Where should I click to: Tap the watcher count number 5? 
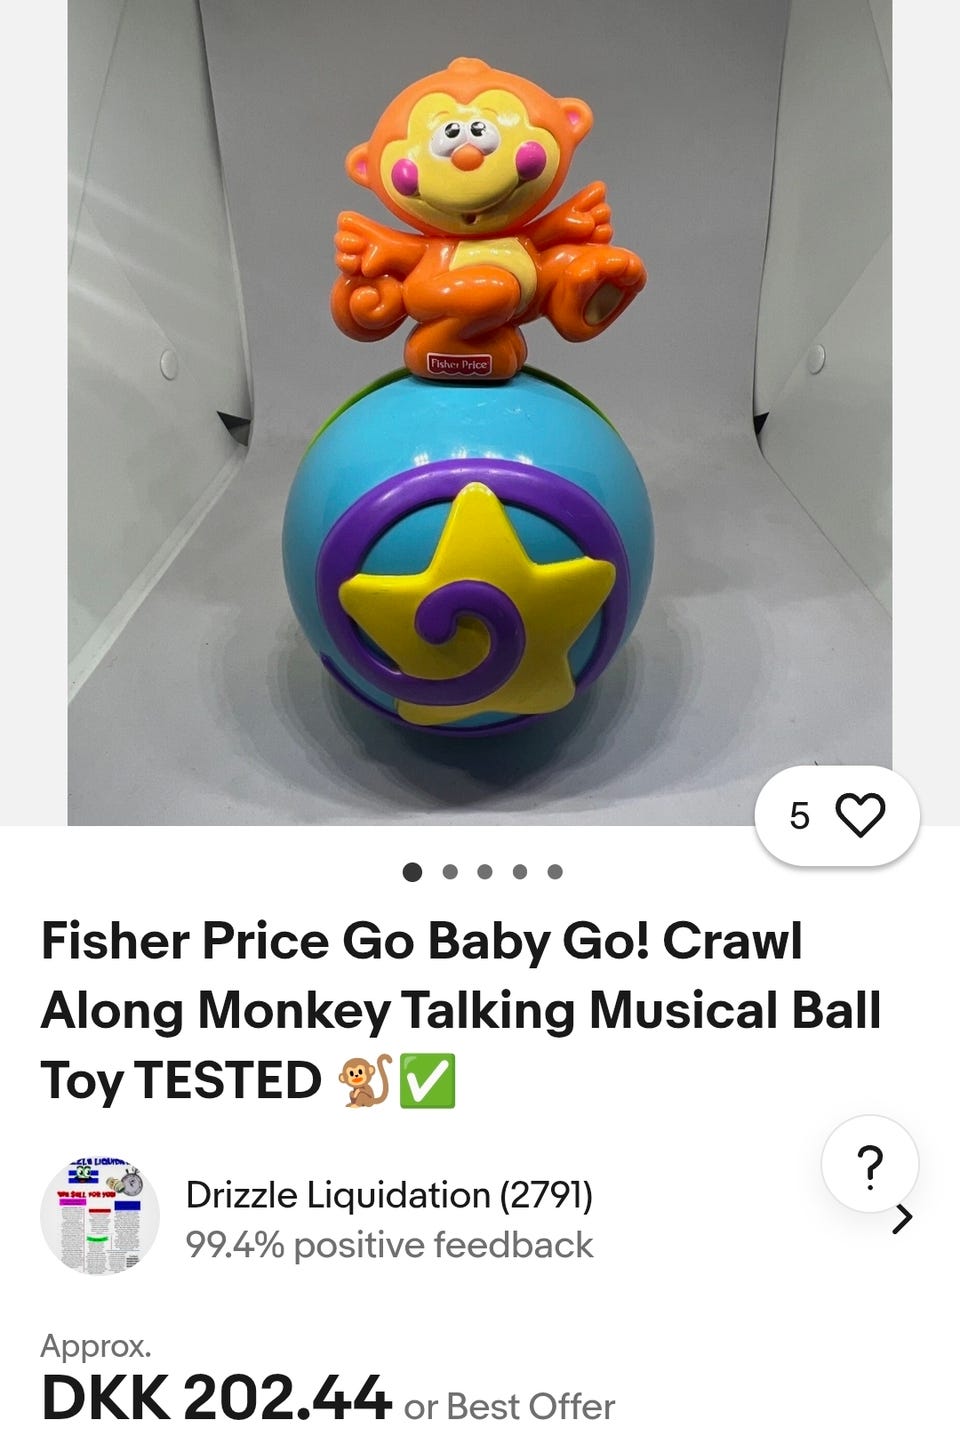(799, 816)
